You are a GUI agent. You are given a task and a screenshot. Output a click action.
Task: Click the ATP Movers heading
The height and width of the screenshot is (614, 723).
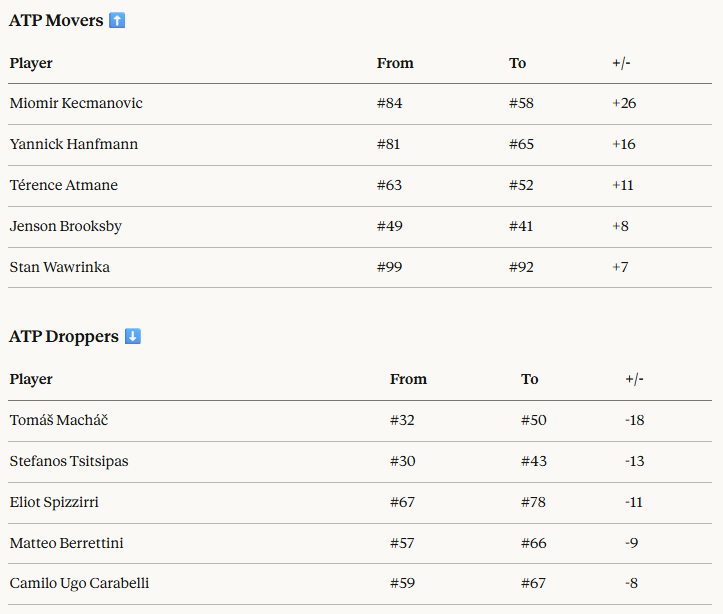click(56, 20)
